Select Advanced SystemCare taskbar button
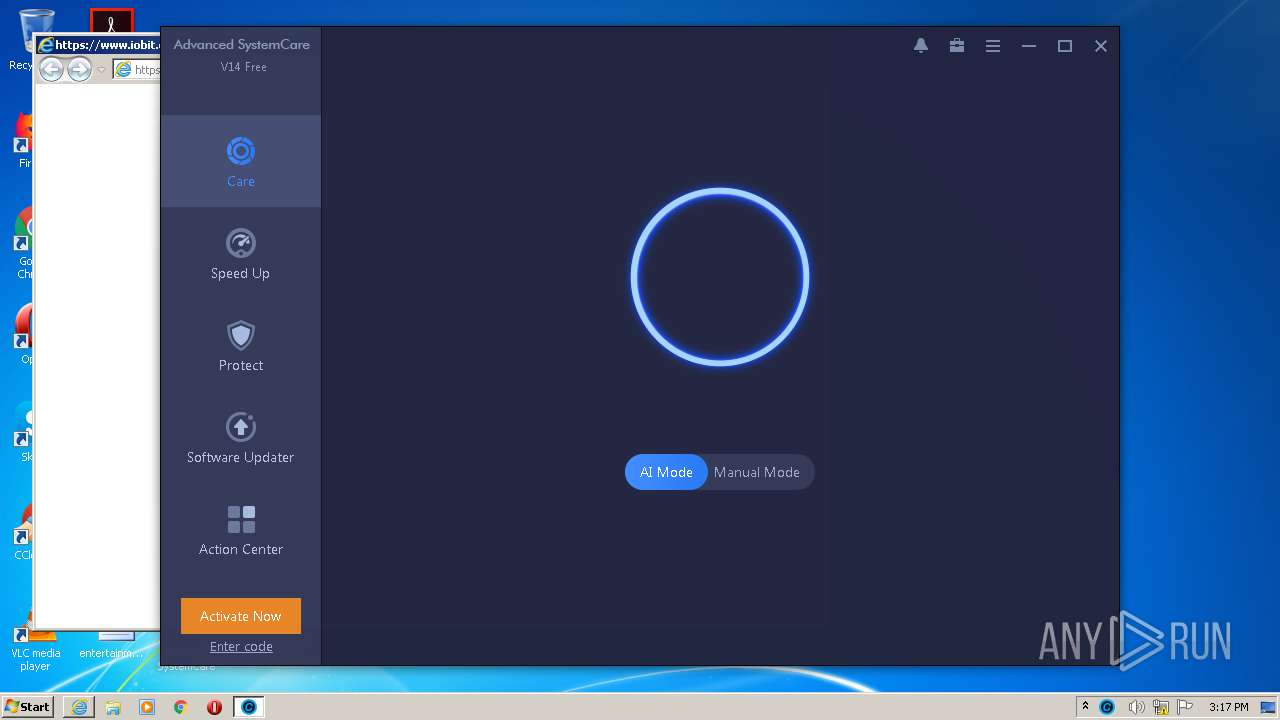Image resolution: width=1280 pixels, height=720 pixels. (249, 707)
